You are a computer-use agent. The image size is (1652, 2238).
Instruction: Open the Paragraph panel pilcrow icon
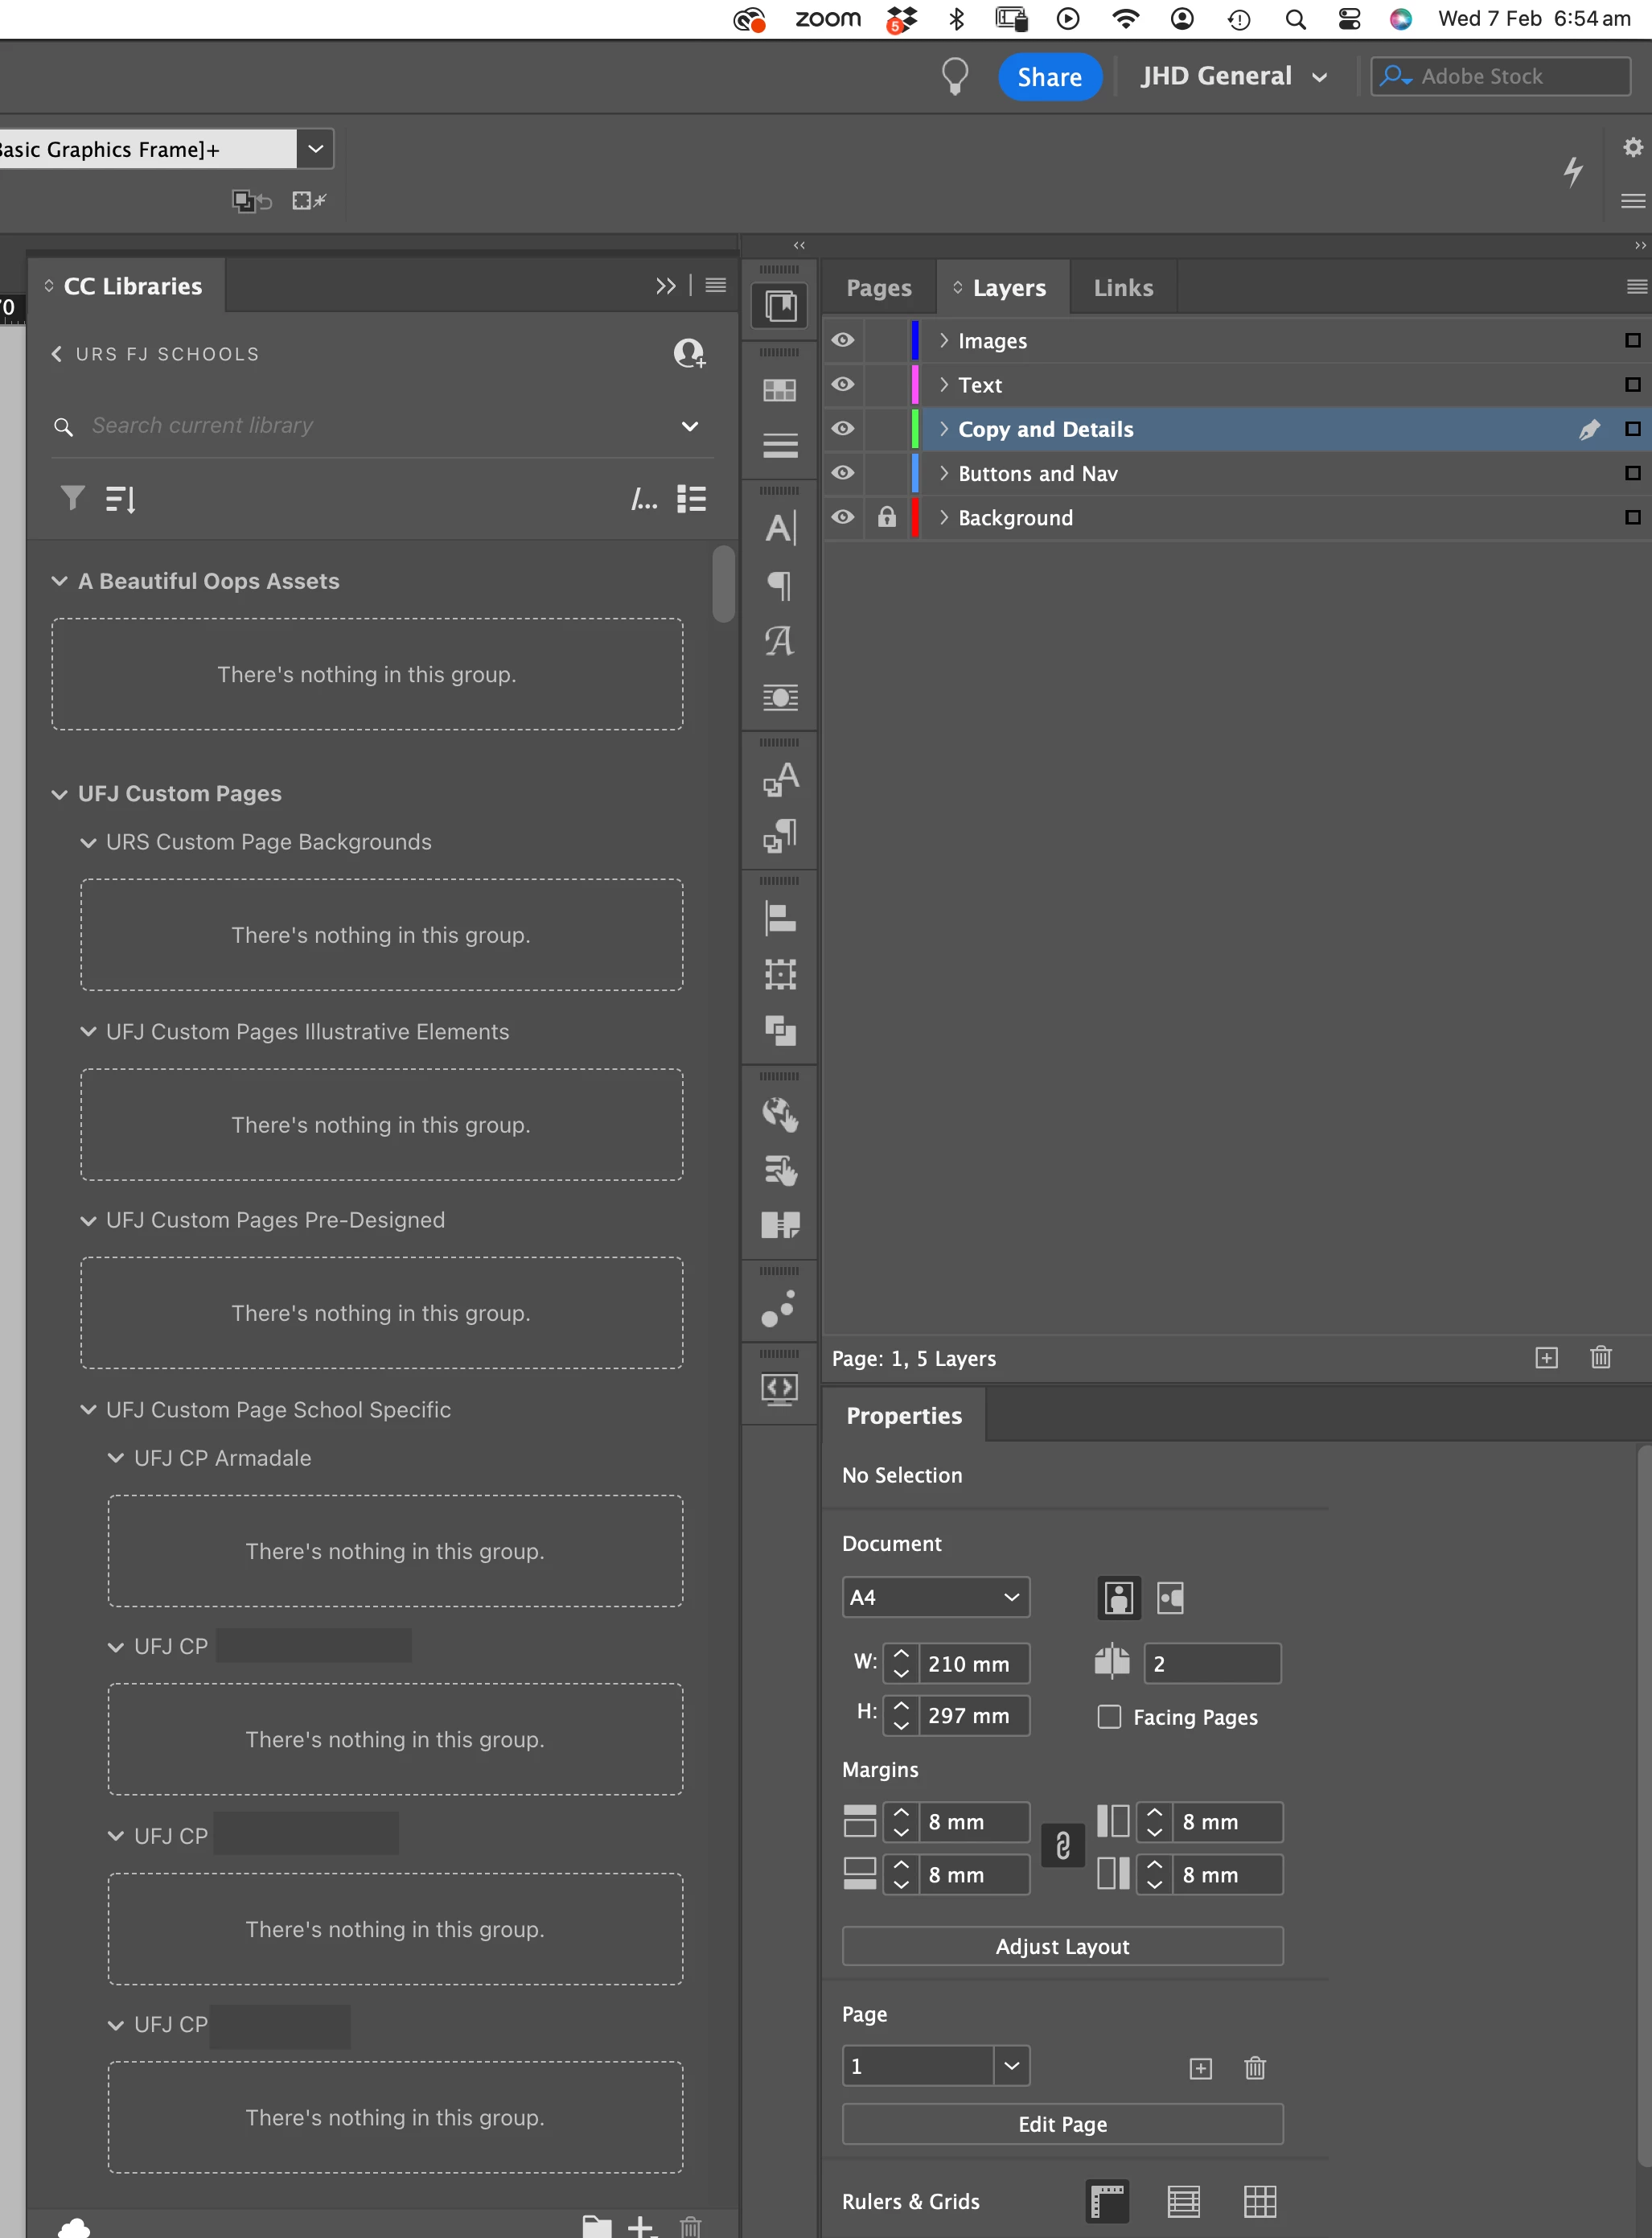[780, 585]
